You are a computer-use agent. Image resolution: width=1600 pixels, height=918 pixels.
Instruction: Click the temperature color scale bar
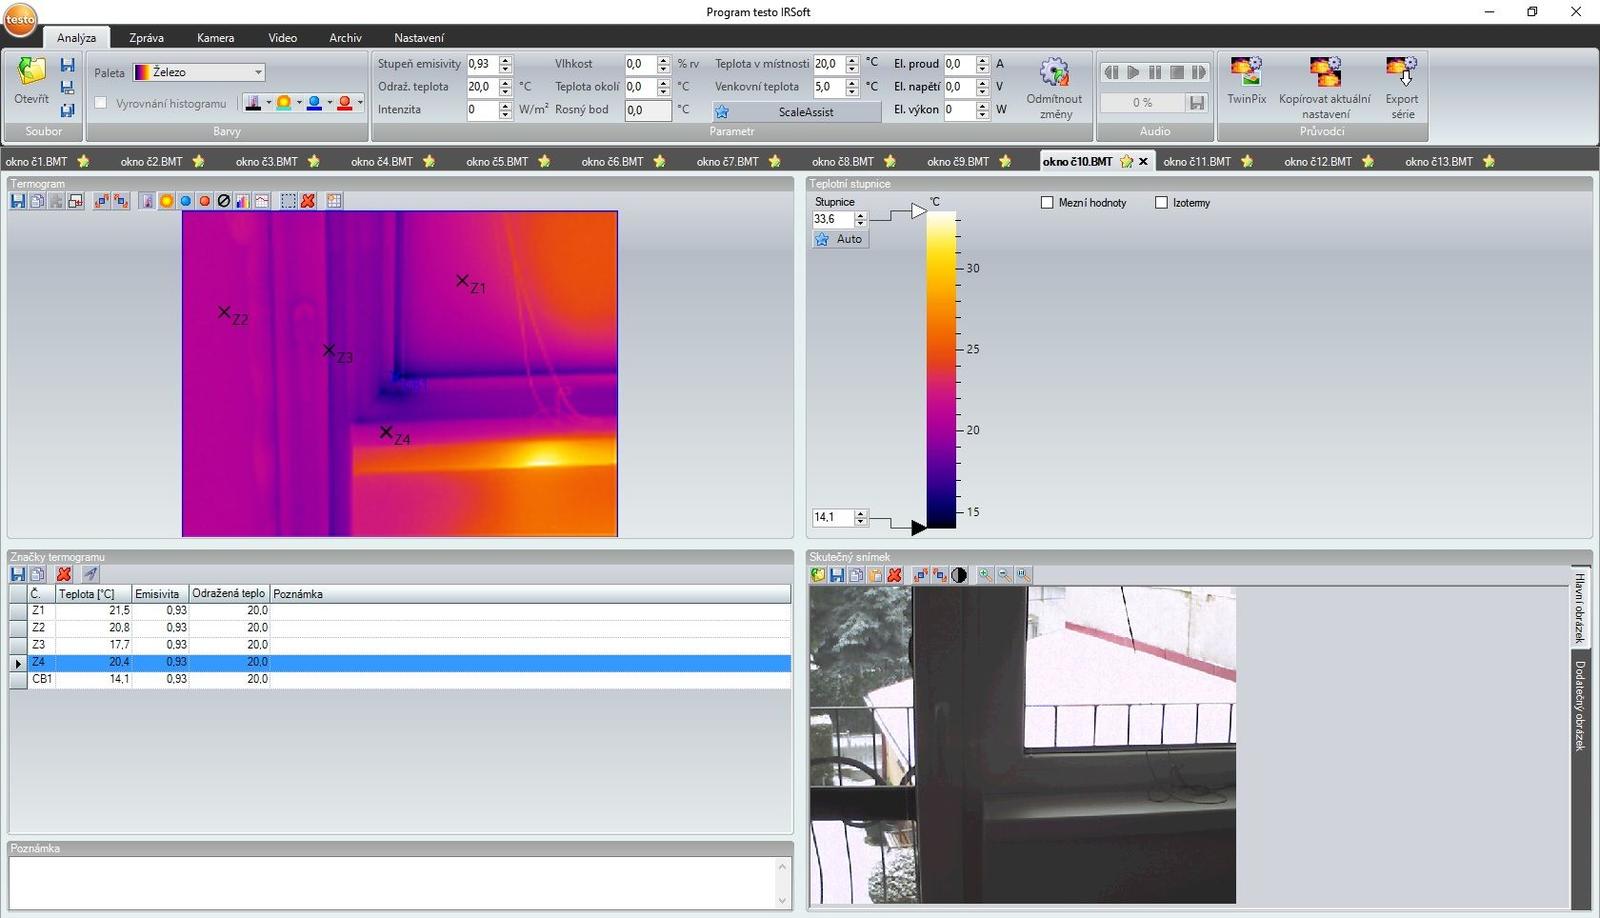940,370
